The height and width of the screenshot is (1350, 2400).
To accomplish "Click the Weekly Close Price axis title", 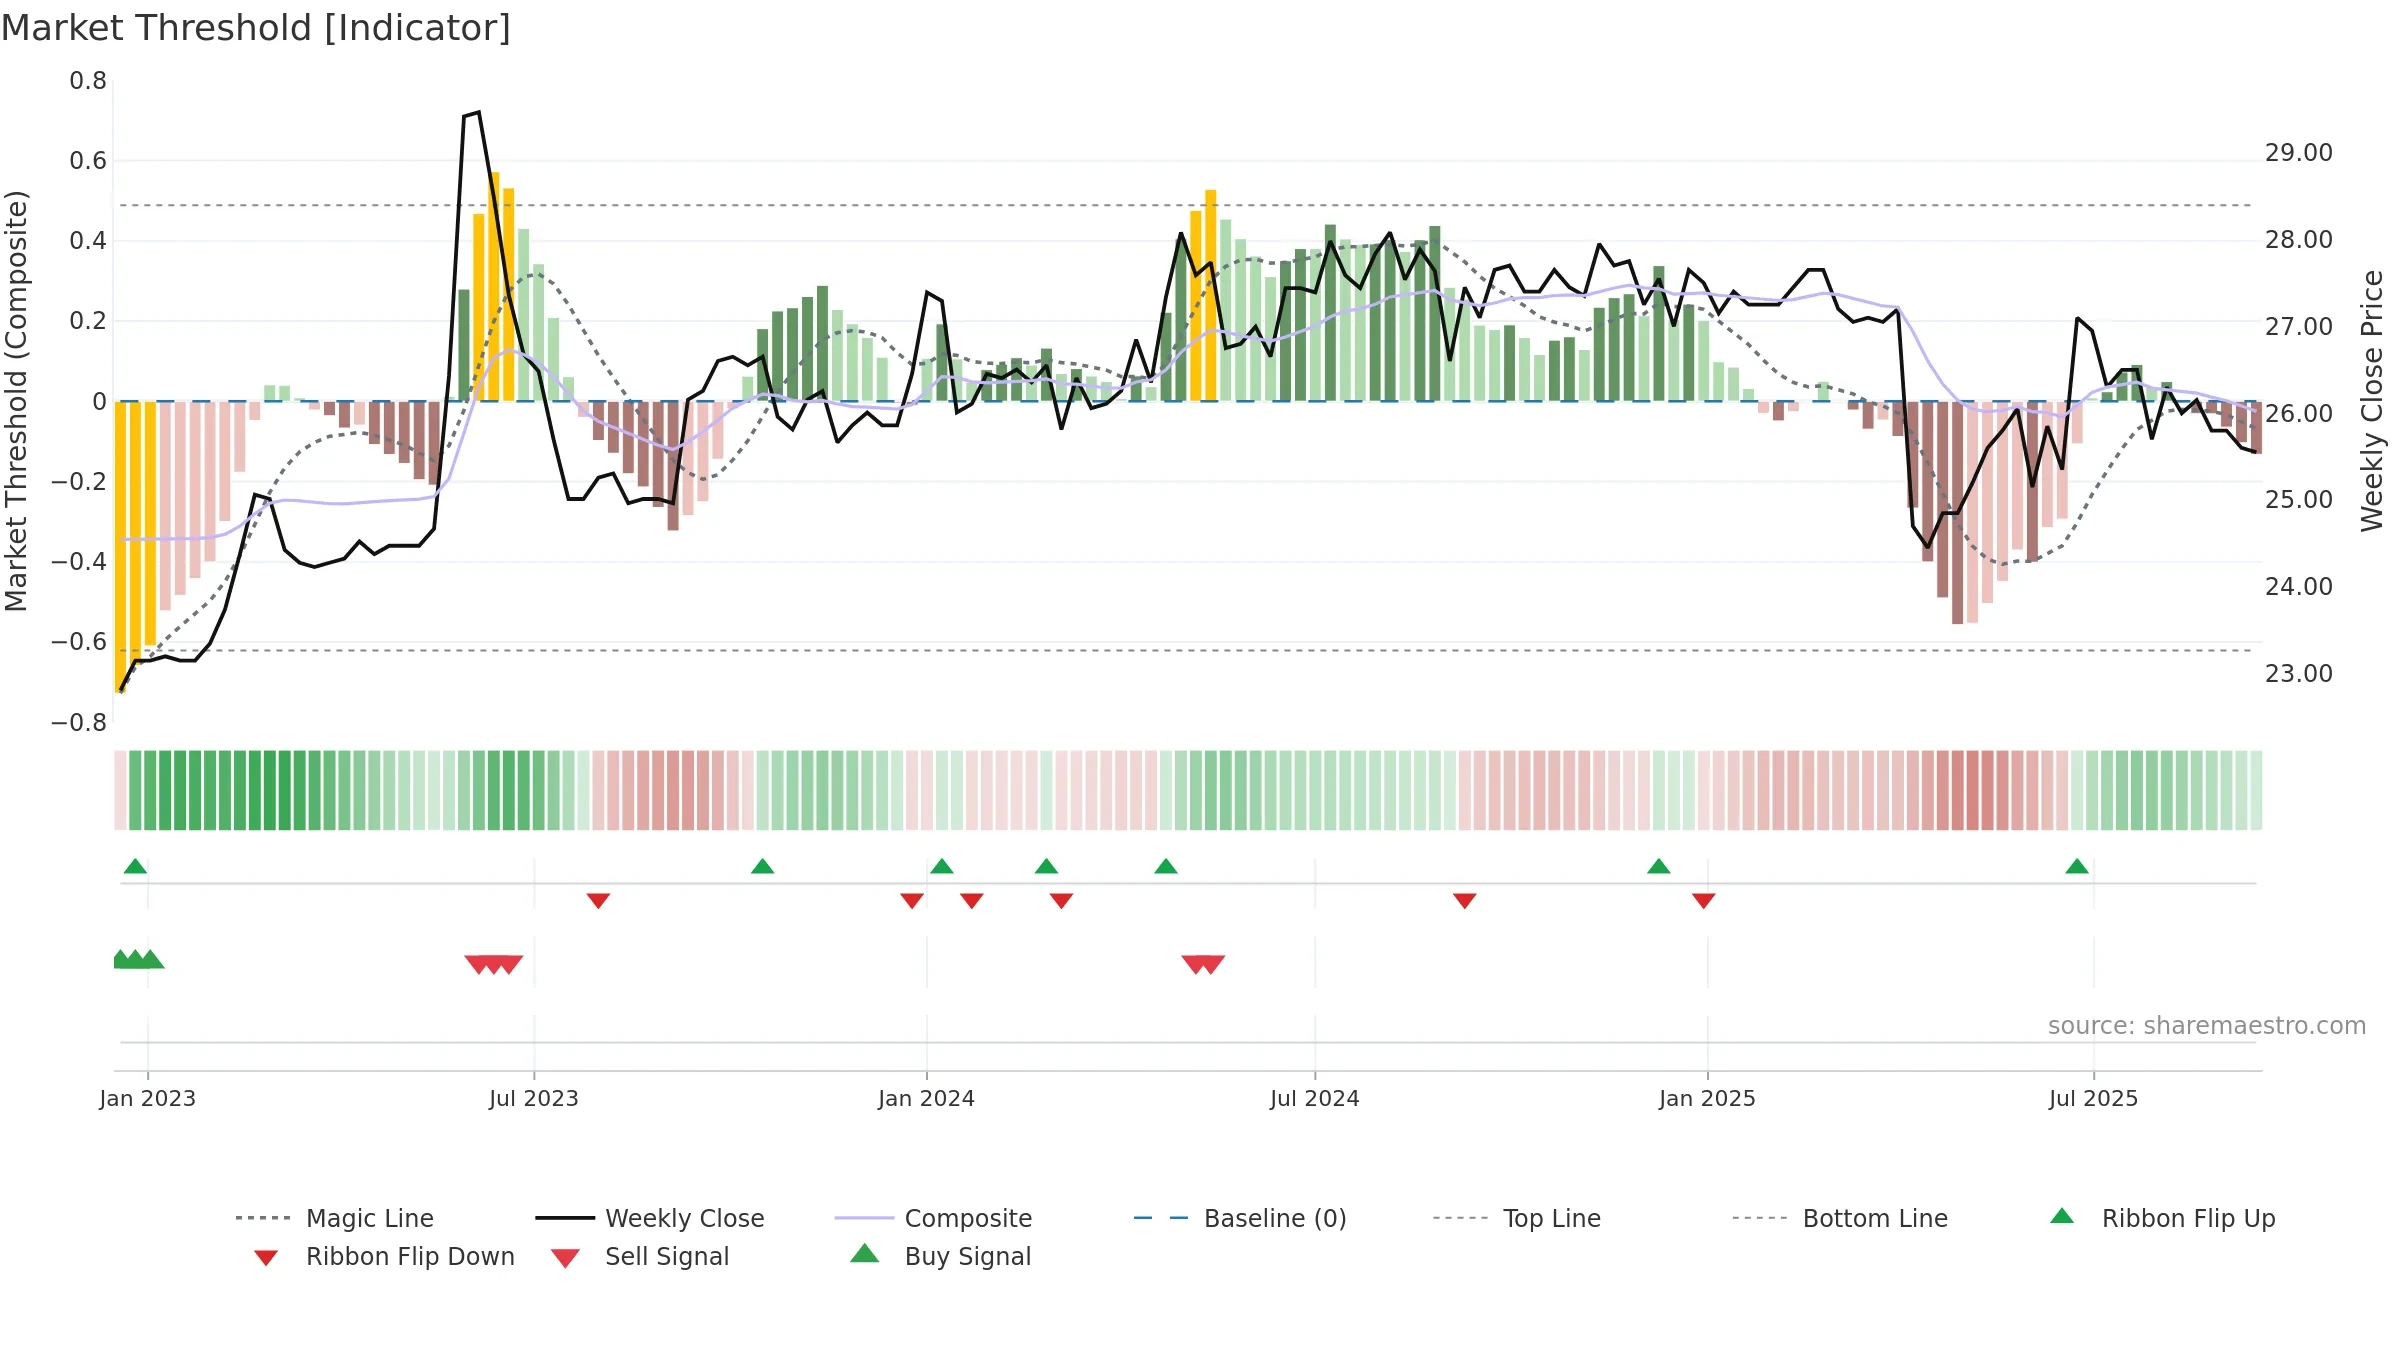I will pyautogui.click(x=2373, y=401).
